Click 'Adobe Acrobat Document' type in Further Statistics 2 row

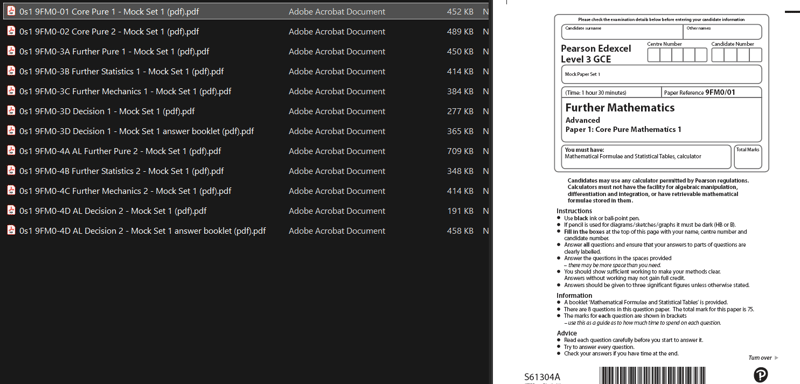click(337, 171)
